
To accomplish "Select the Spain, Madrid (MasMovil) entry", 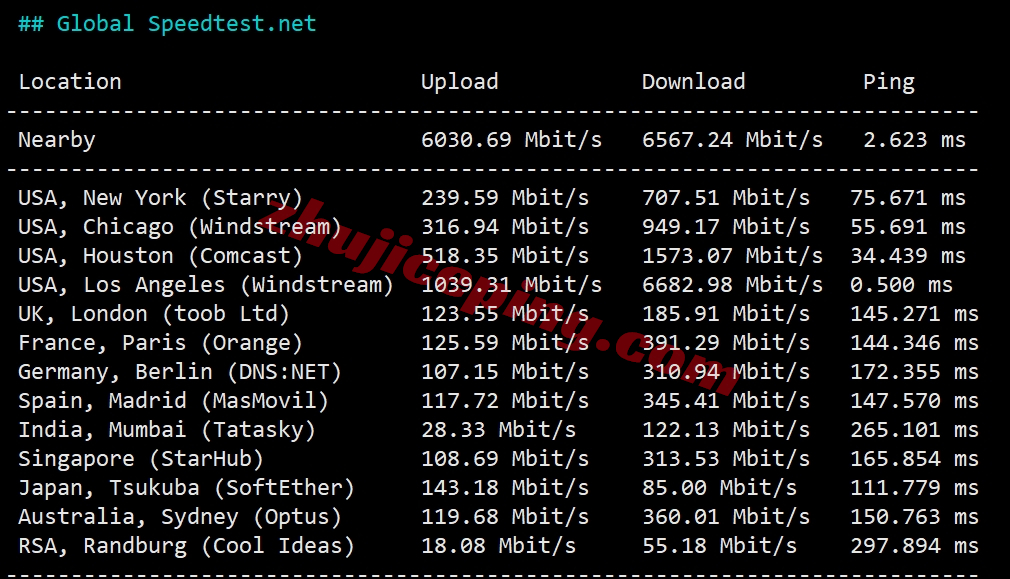I will (x=173, y=401).
